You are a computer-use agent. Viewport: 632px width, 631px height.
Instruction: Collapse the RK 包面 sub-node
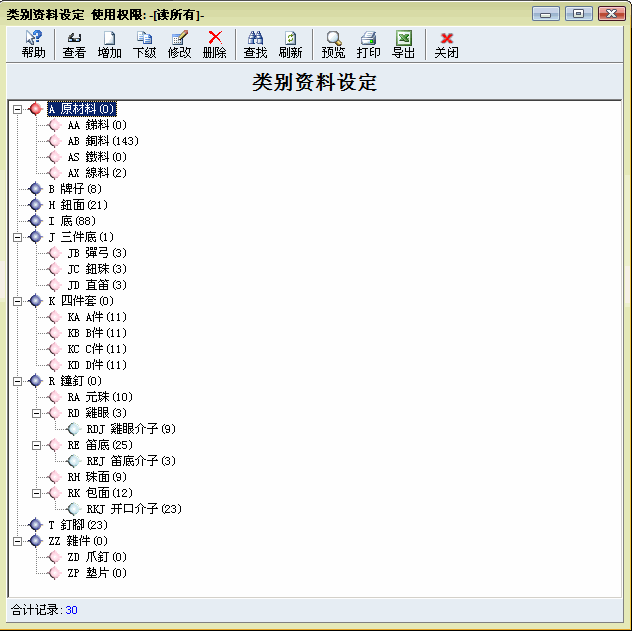tap(36, 493)
